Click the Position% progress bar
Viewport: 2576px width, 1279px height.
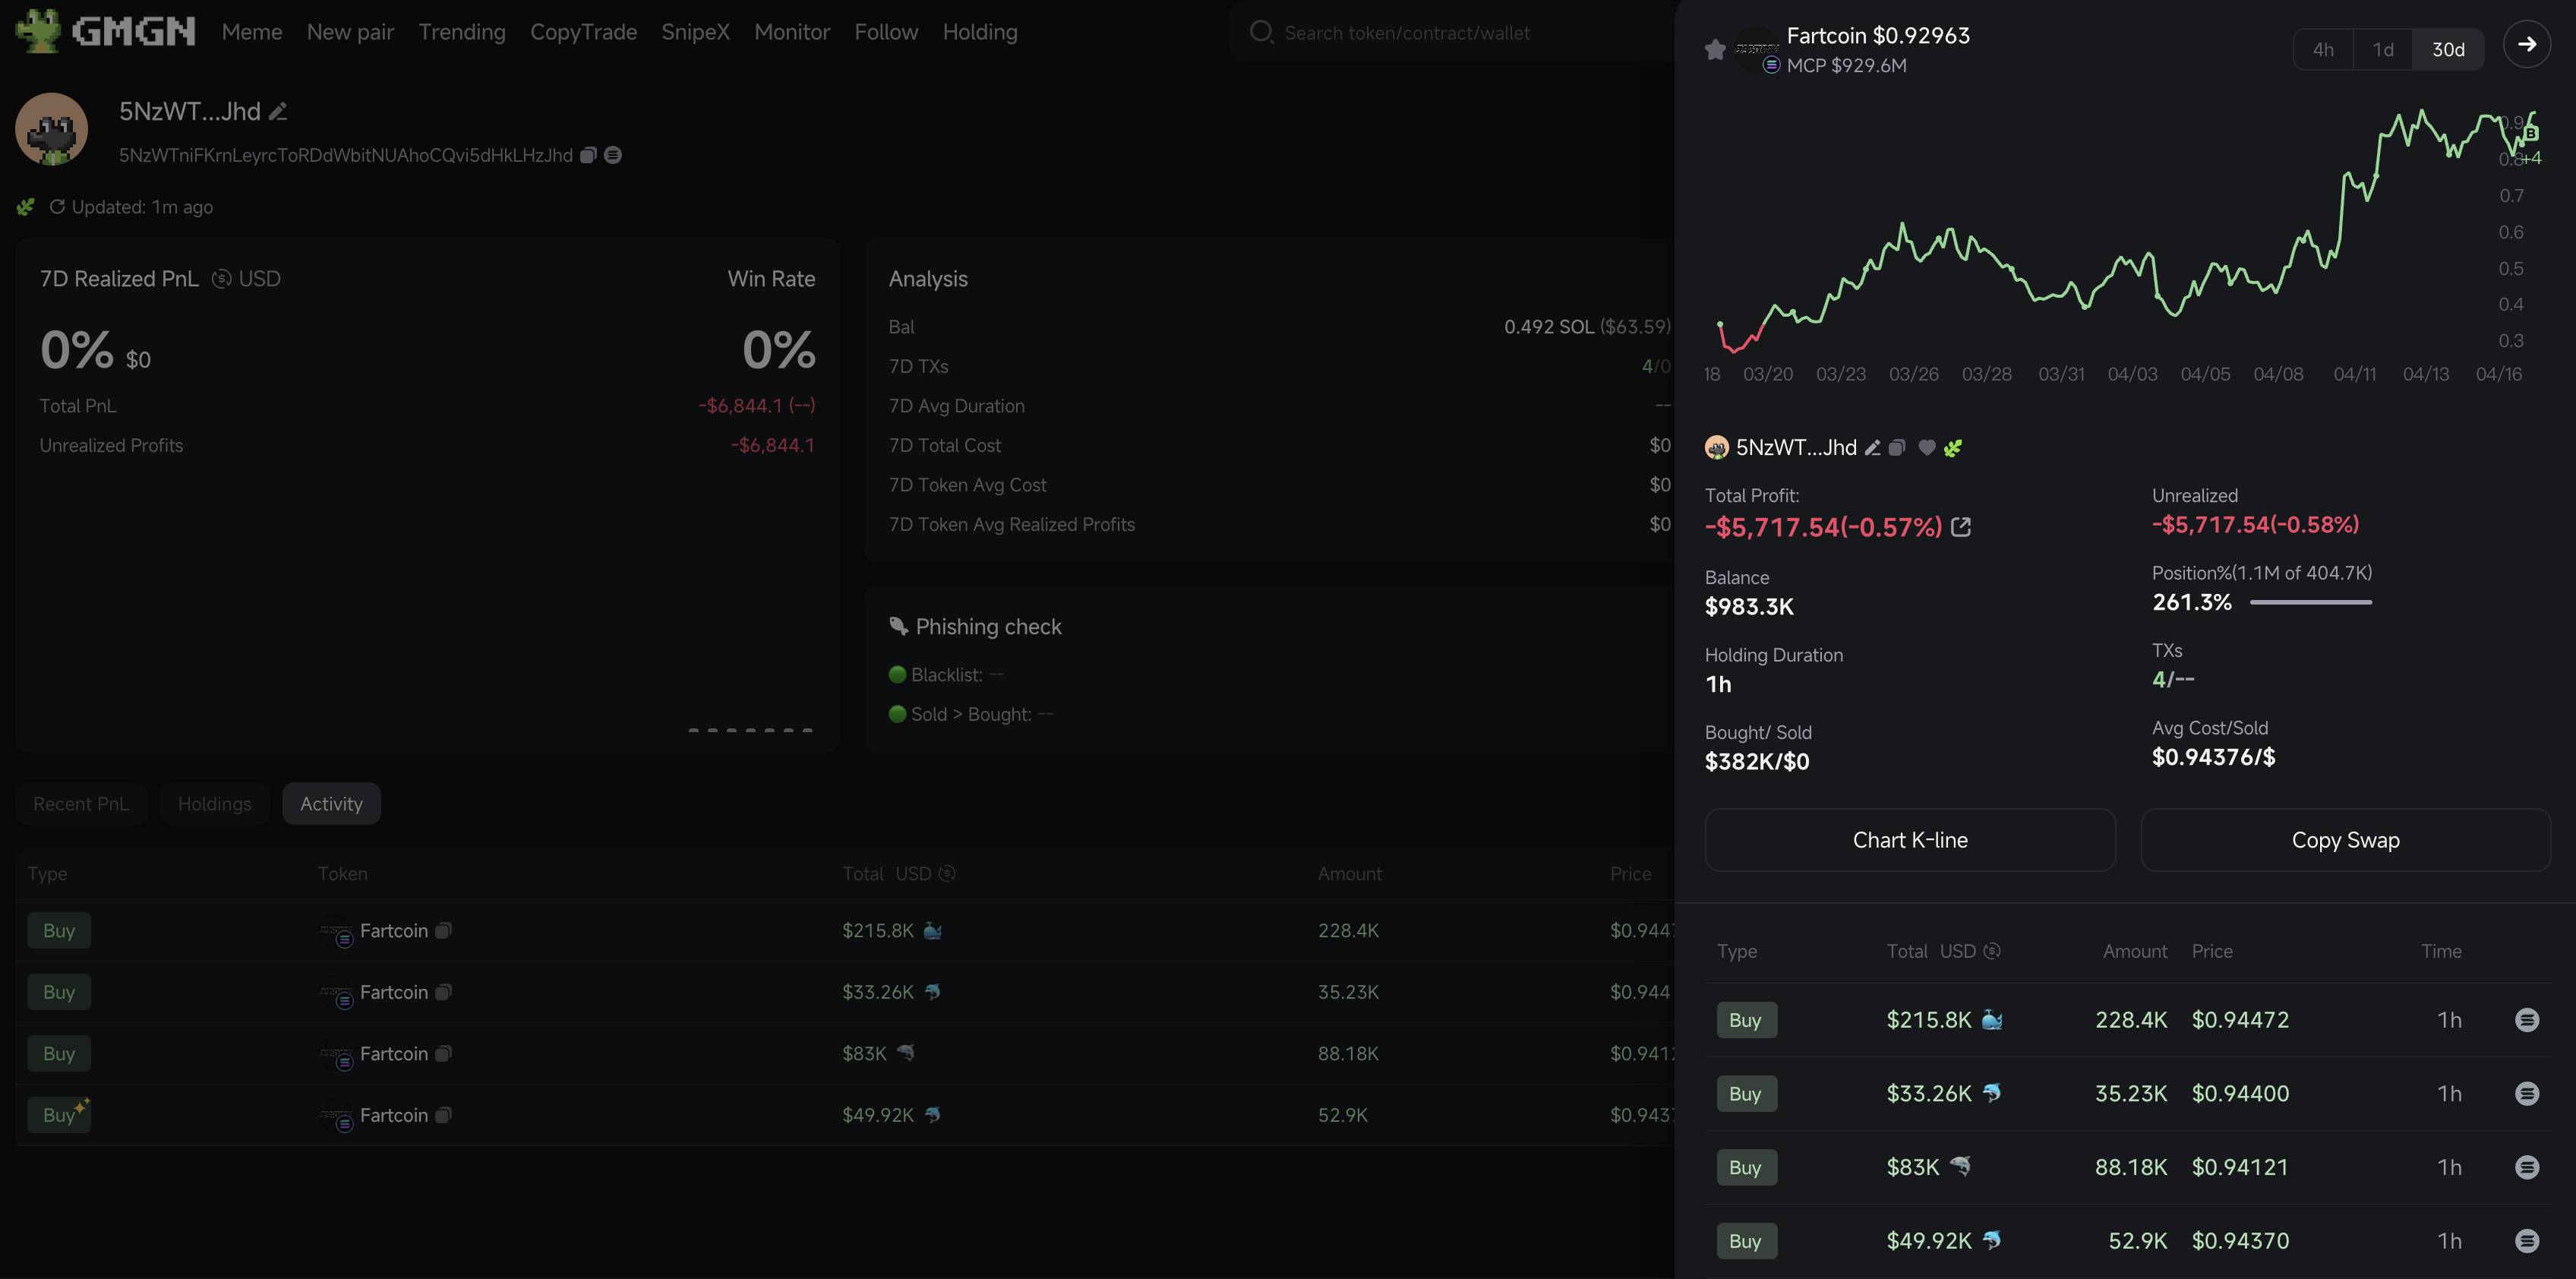coord(2310,602)
